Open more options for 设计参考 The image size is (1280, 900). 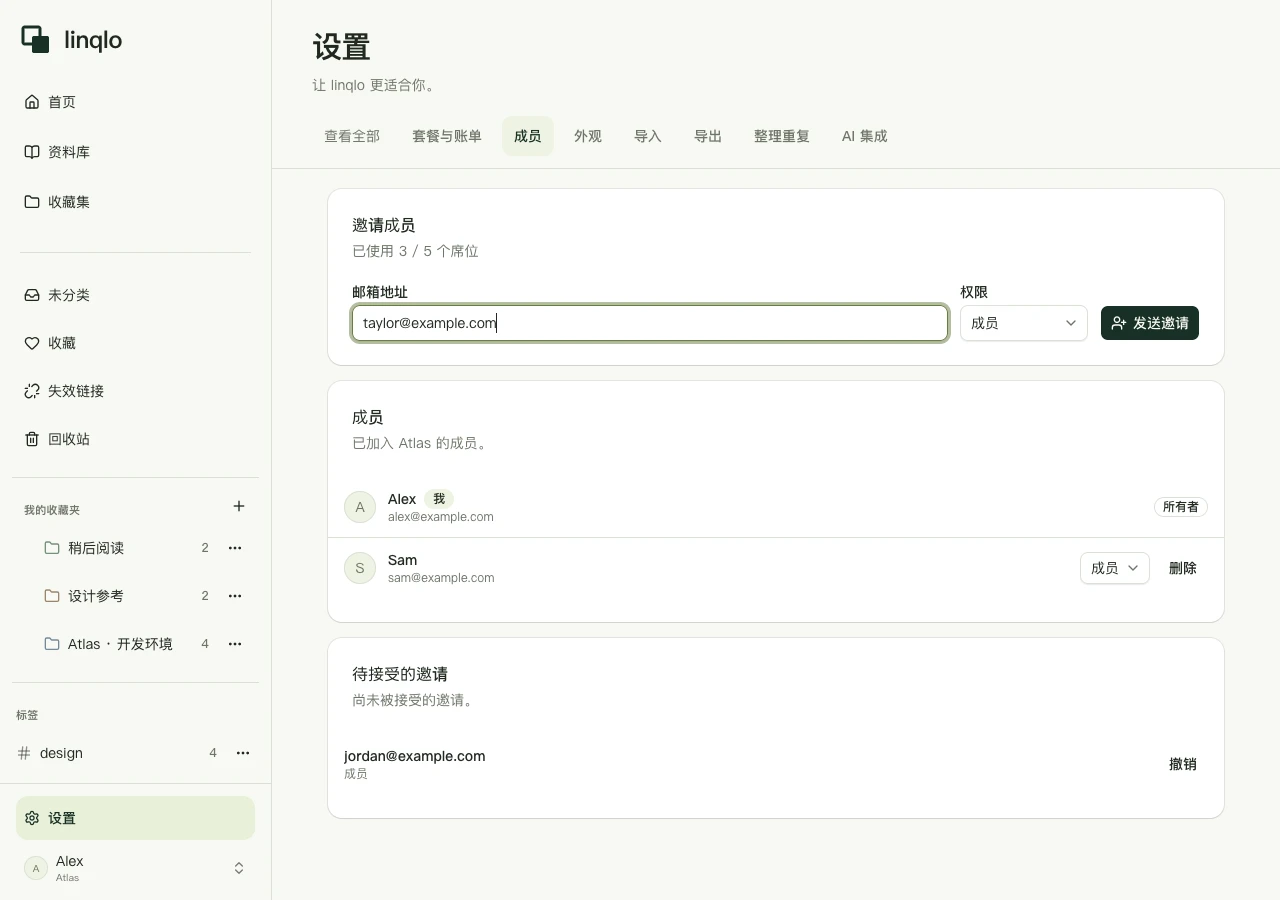[235, 596]
